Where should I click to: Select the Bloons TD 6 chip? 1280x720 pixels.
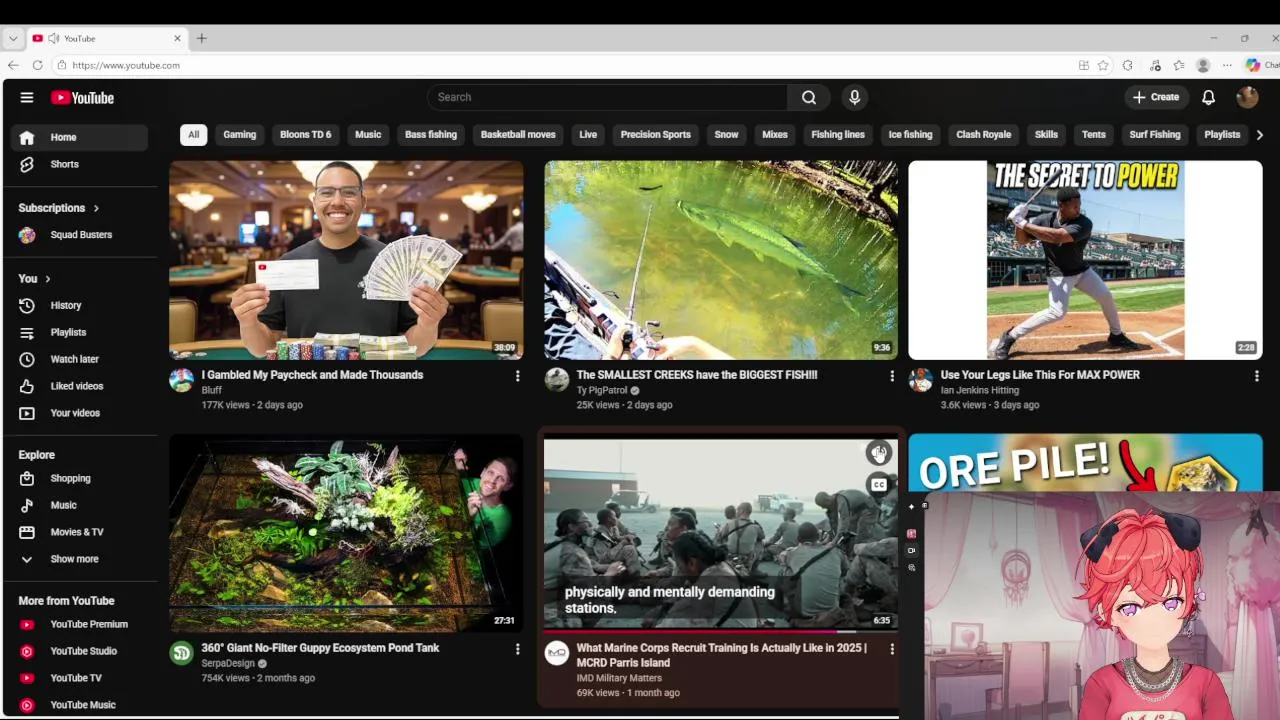pyautogui.click(x=305, y=135)
